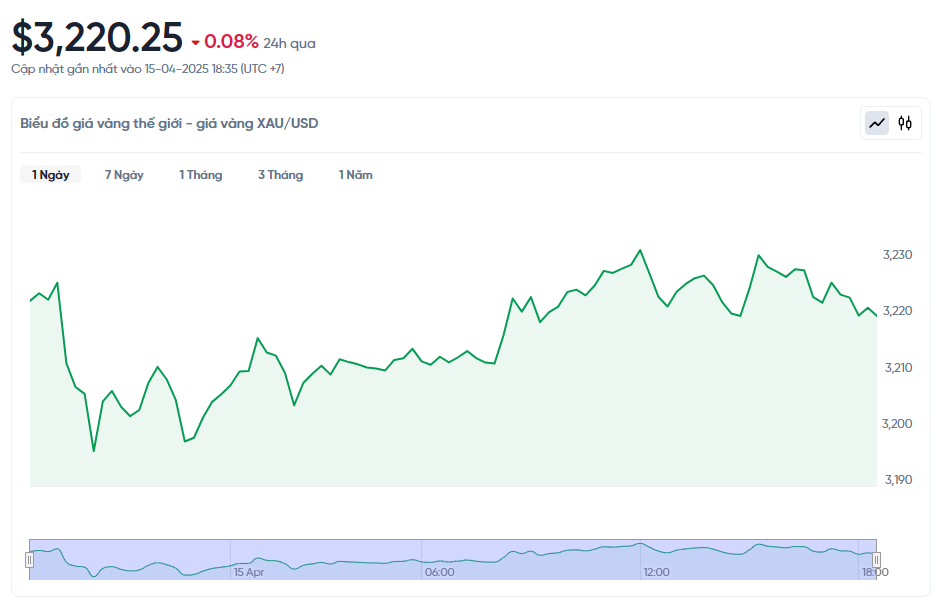Switch to the line chart view
This screenshot has height=613, width=940.
[x=877, y=123]
